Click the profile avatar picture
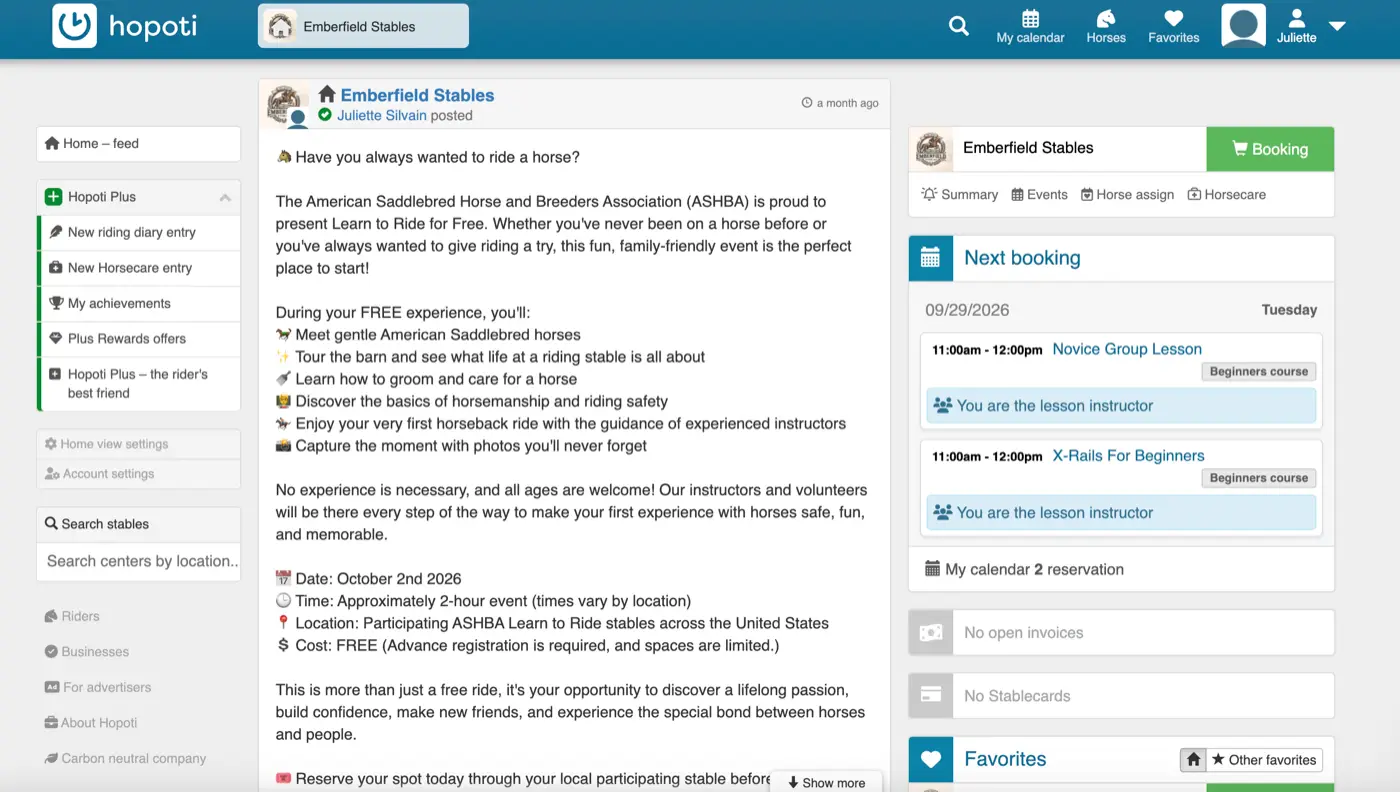This screenshot has width=1400, height=792. coord(1244,26)
